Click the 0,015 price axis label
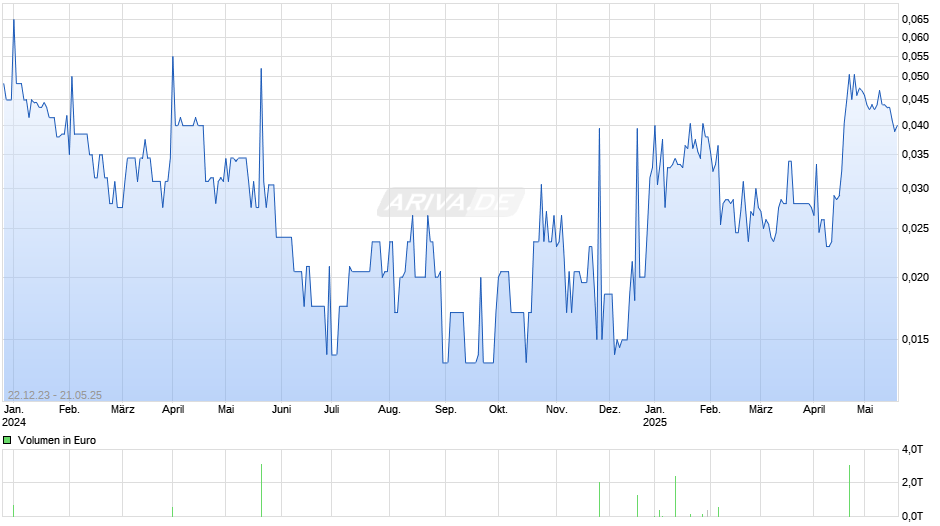 pyautogui.click(x=915, y=339)
